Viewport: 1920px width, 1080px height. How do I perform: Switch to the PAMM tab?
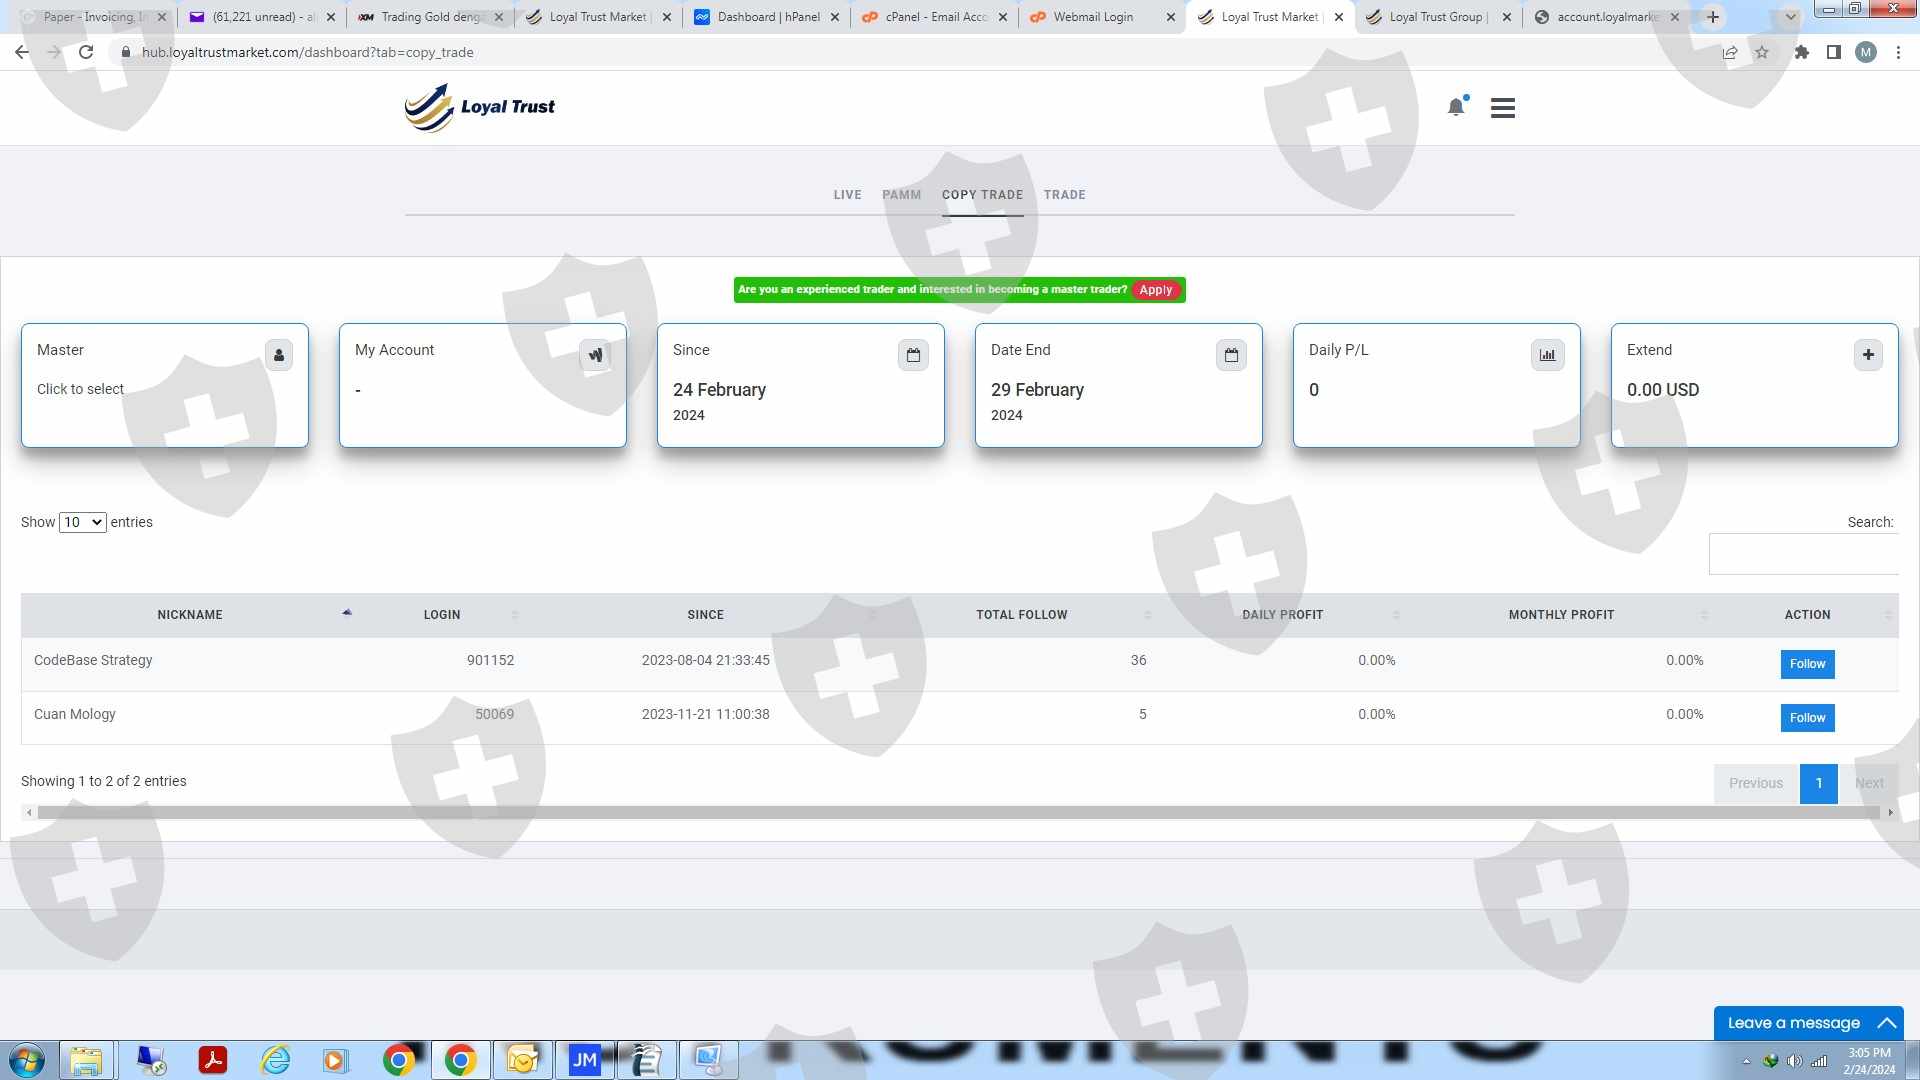point(901,195)
